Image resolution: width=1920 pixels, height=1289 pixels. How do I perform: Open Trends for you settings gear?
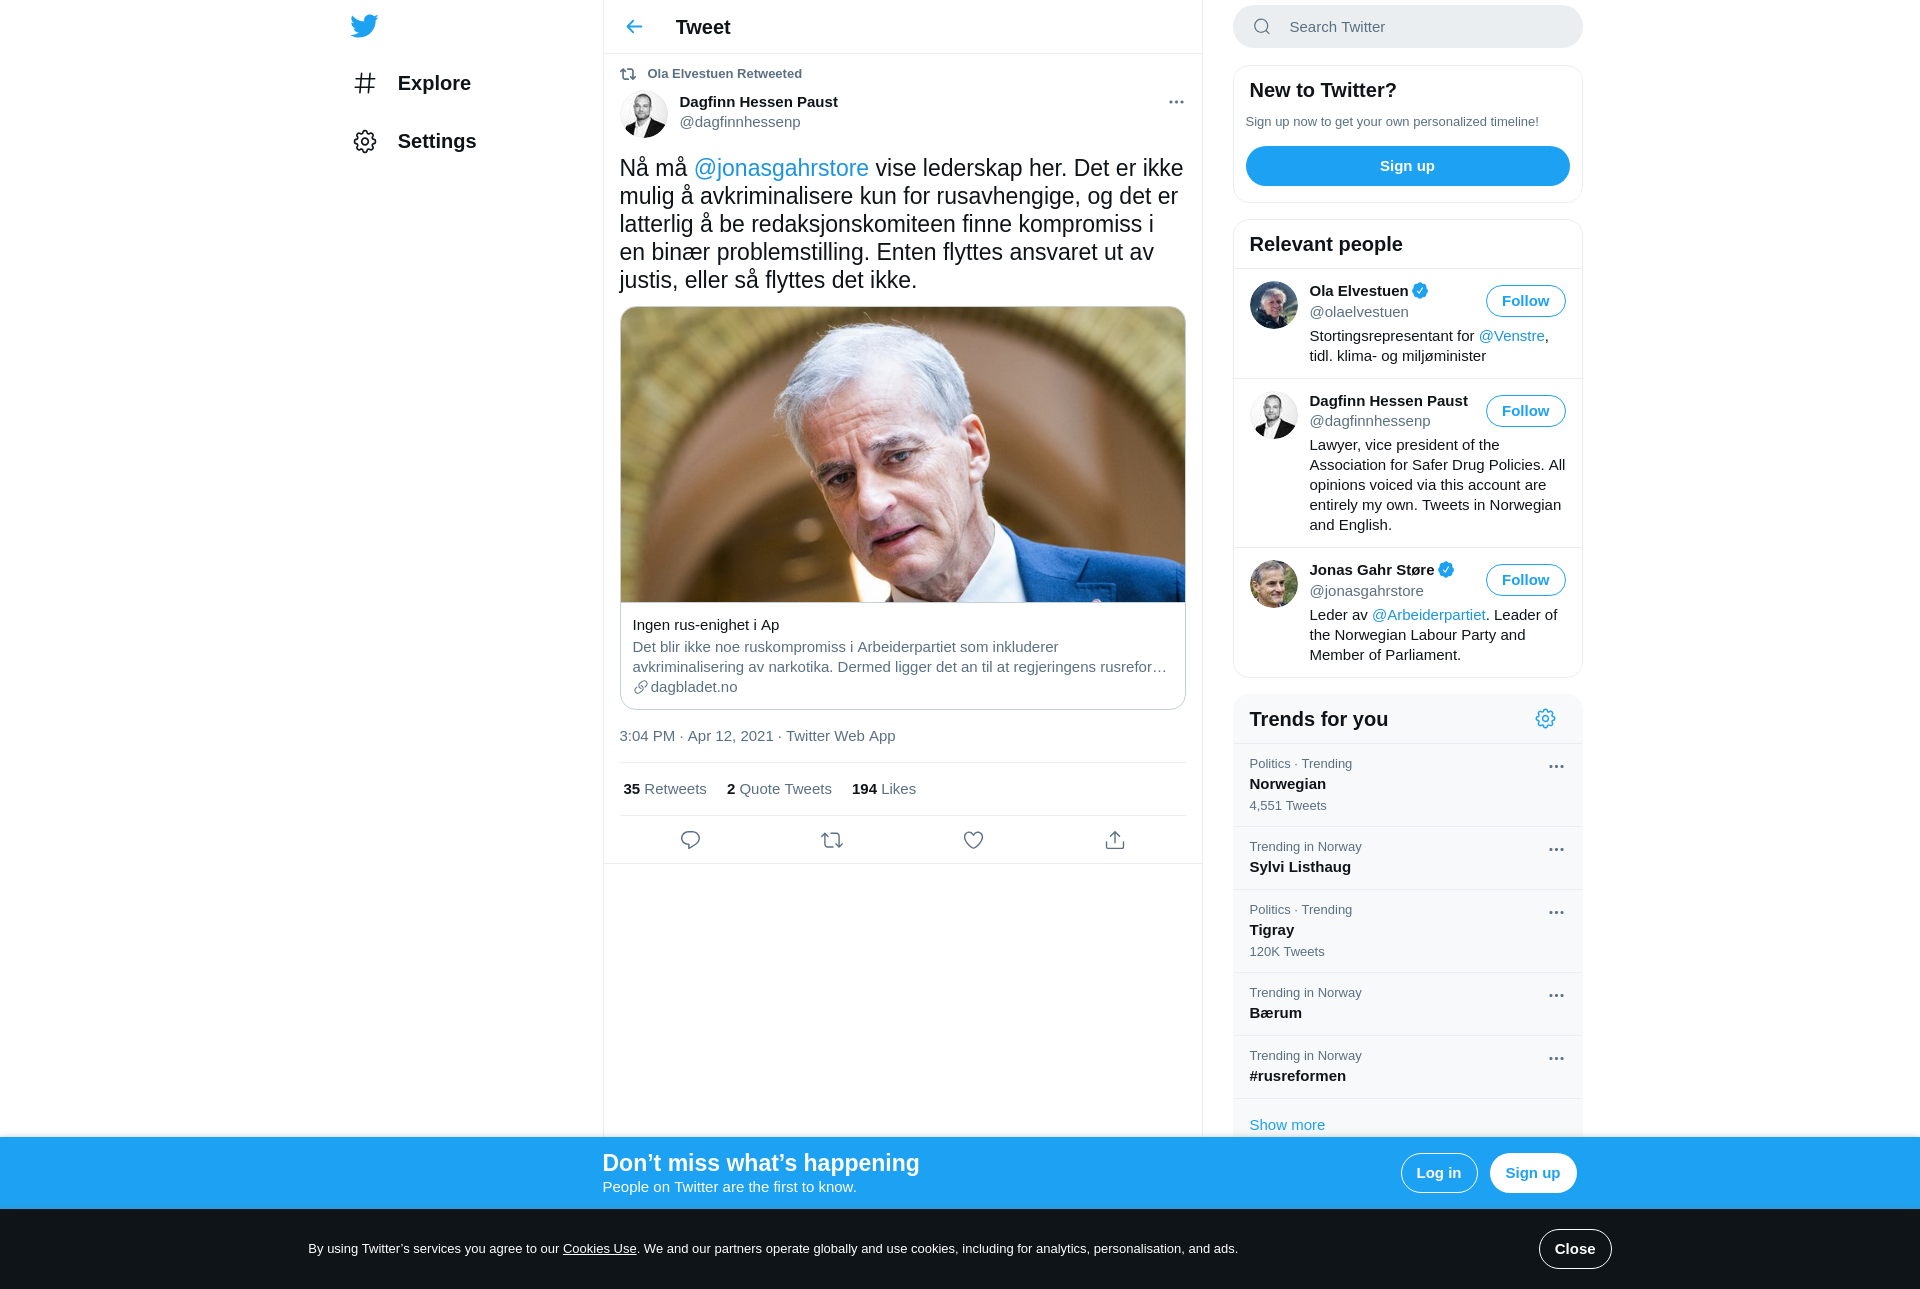pos(1545,719)
